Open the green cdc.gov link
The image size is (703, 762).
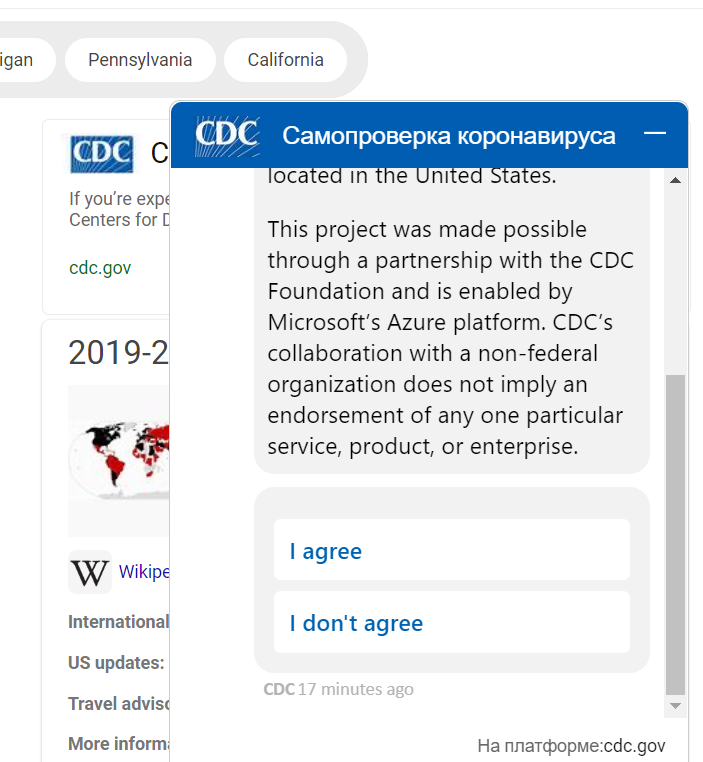100,268
